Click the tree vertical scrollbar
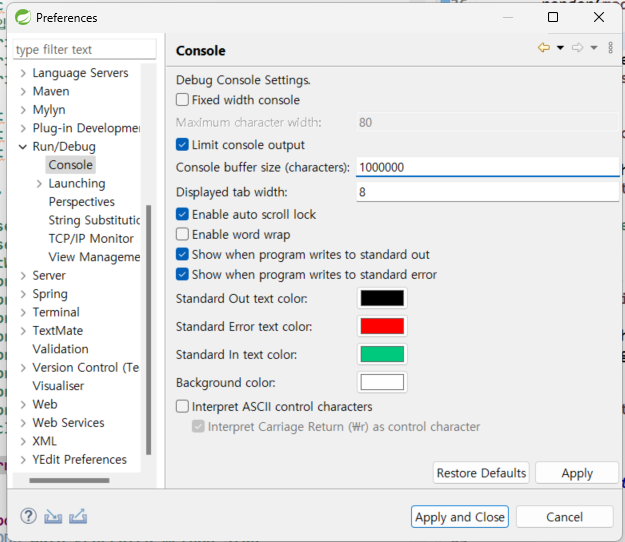 [x=149, y=330]
